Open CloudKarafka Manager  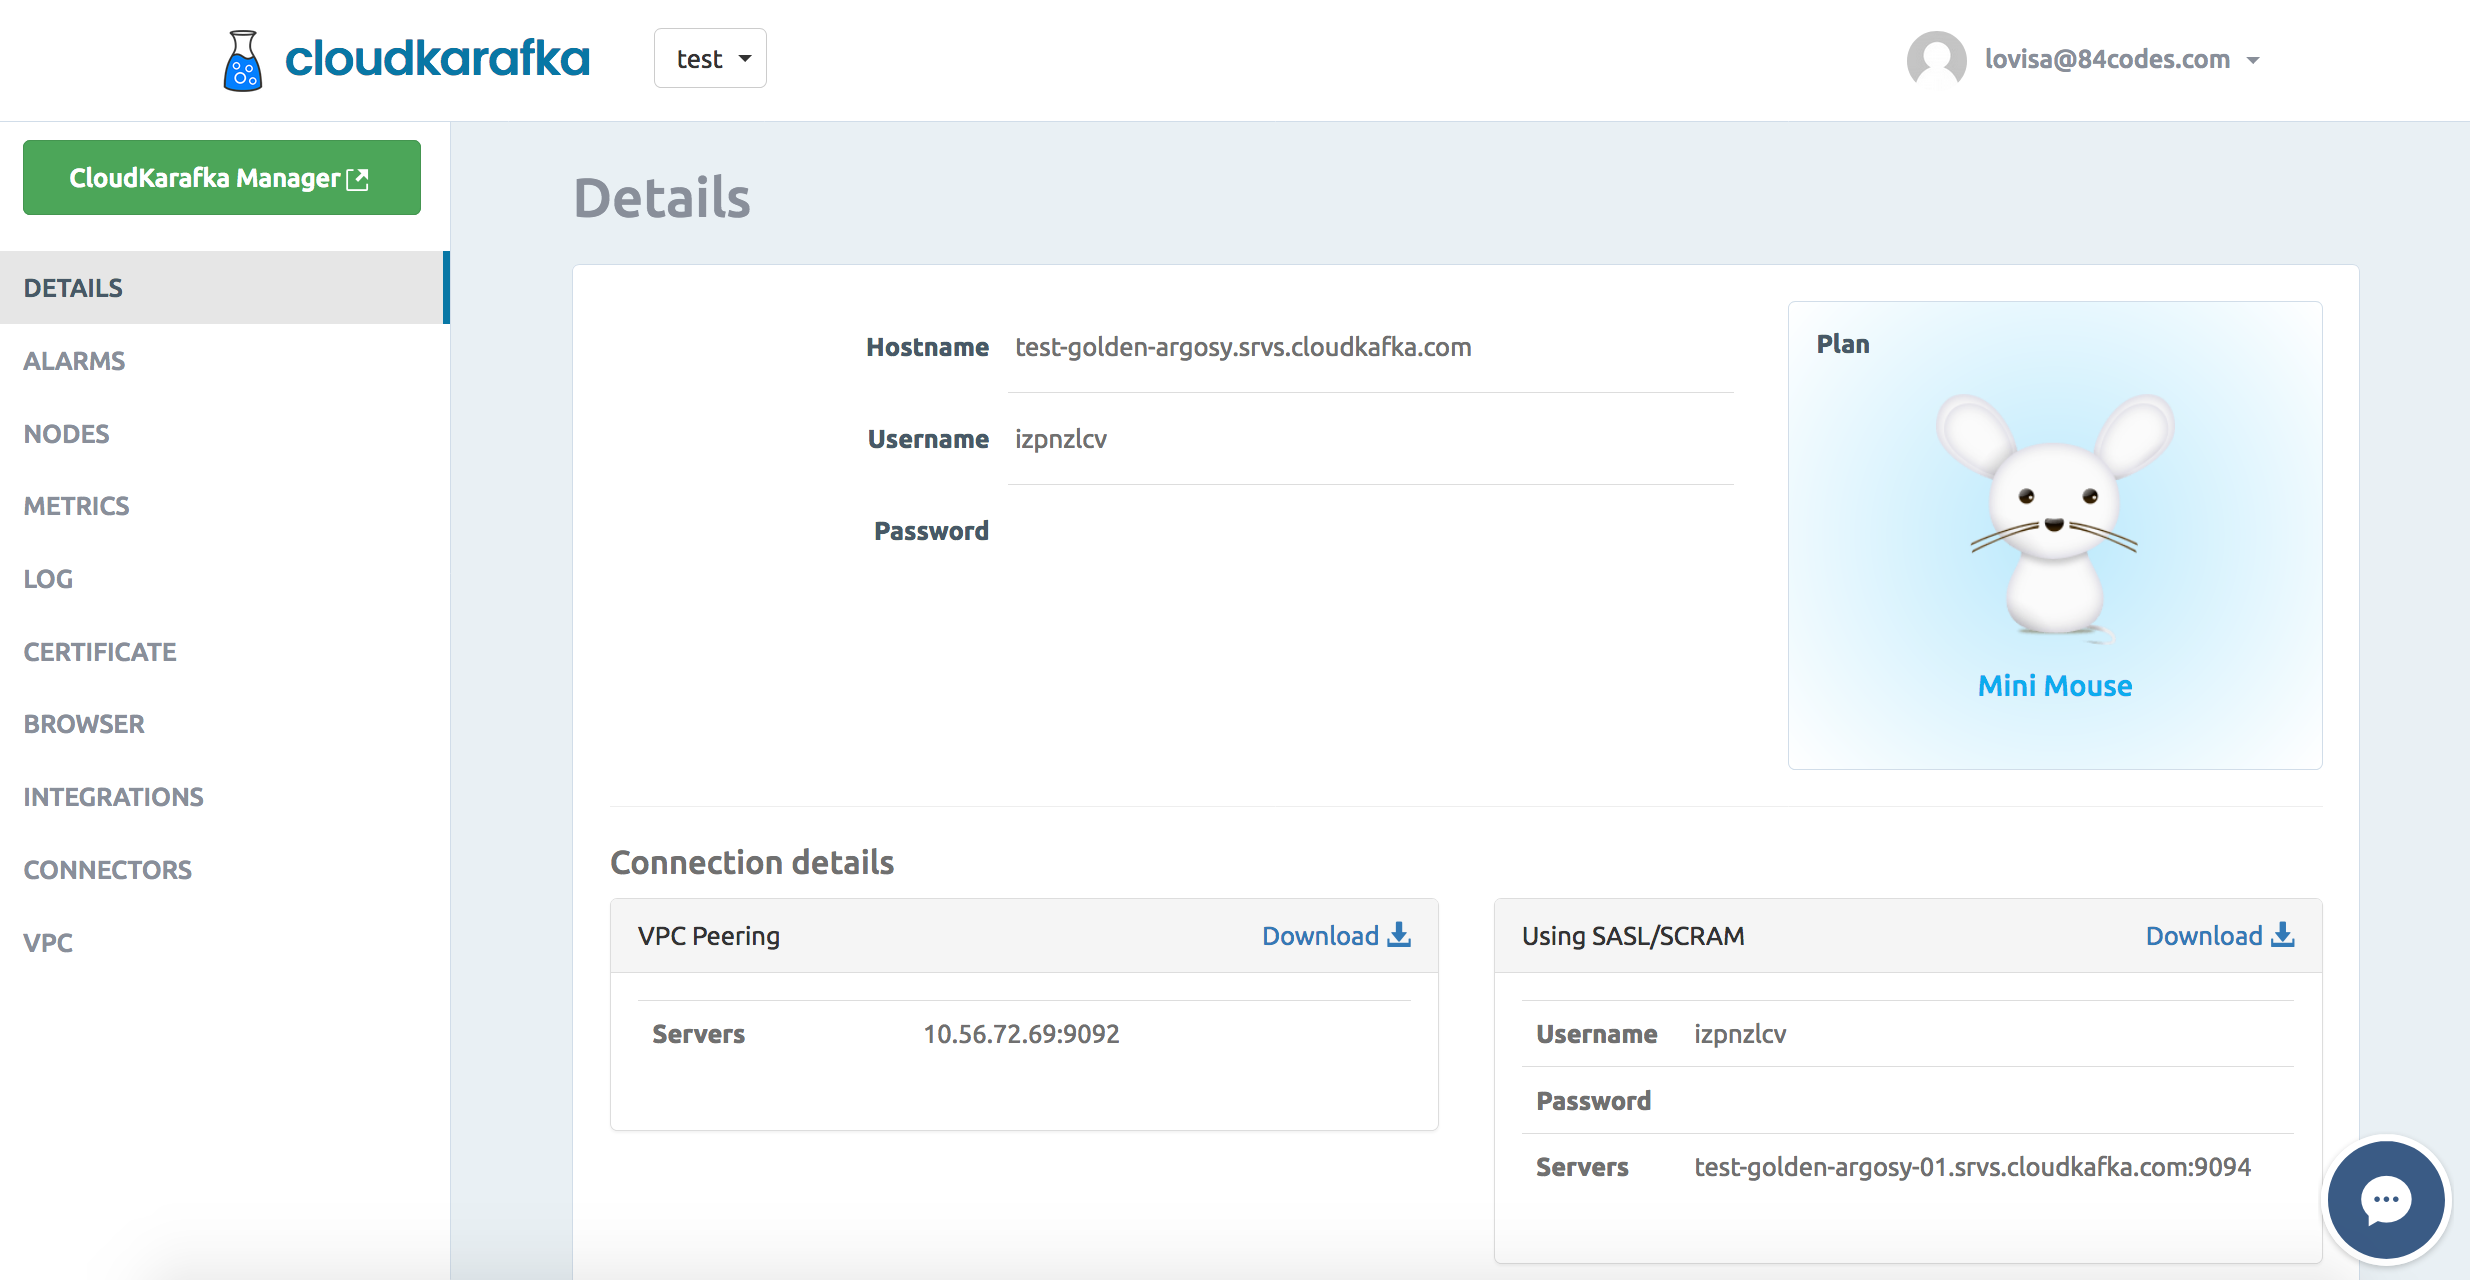click(x=222, y=178)
